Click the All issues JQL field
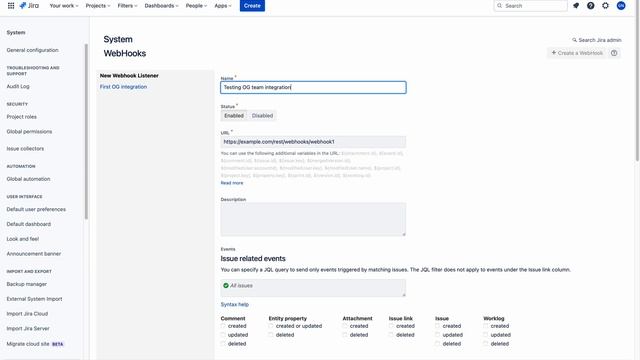The image size is (640, 360). click(313, 288)
